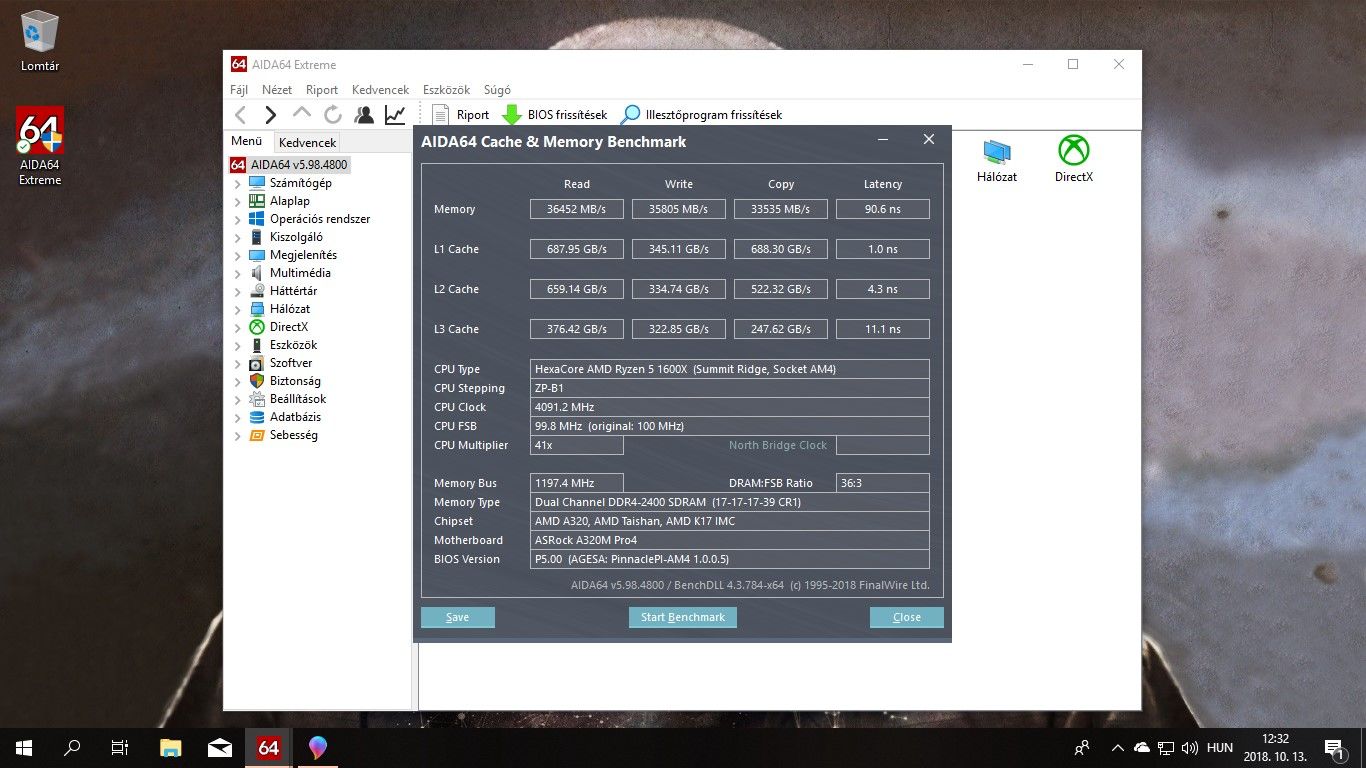
Task: Expand the Háttértár node chevron
Action: point(237,292)
